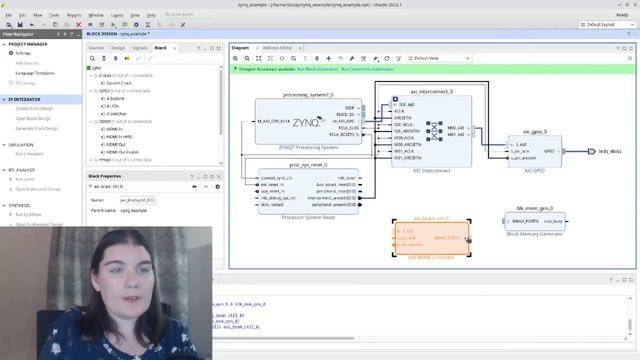Open the settings gear in main toolbar
640x360 pixels.
pos(136,25)
